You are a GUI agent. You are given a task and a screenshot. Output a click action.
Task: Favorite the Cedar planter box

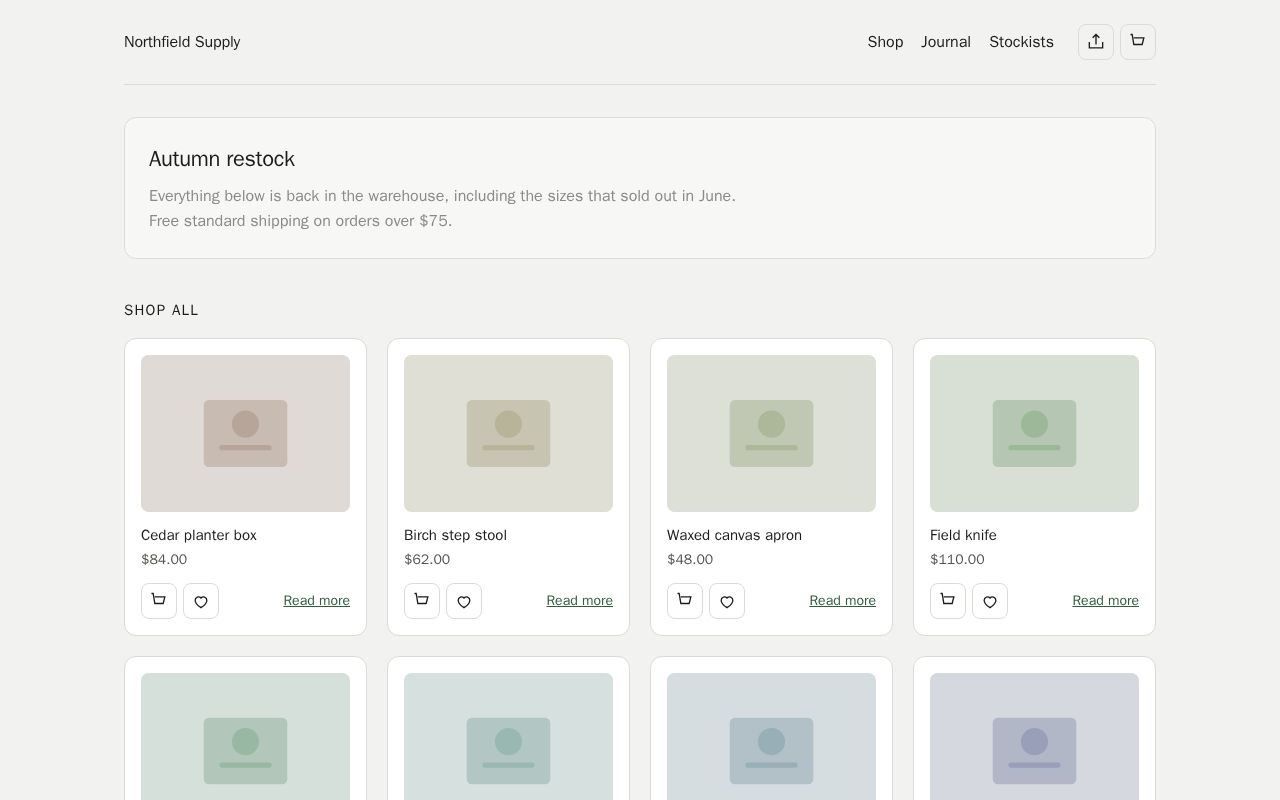pyautogui.click(x=201, y=601)
